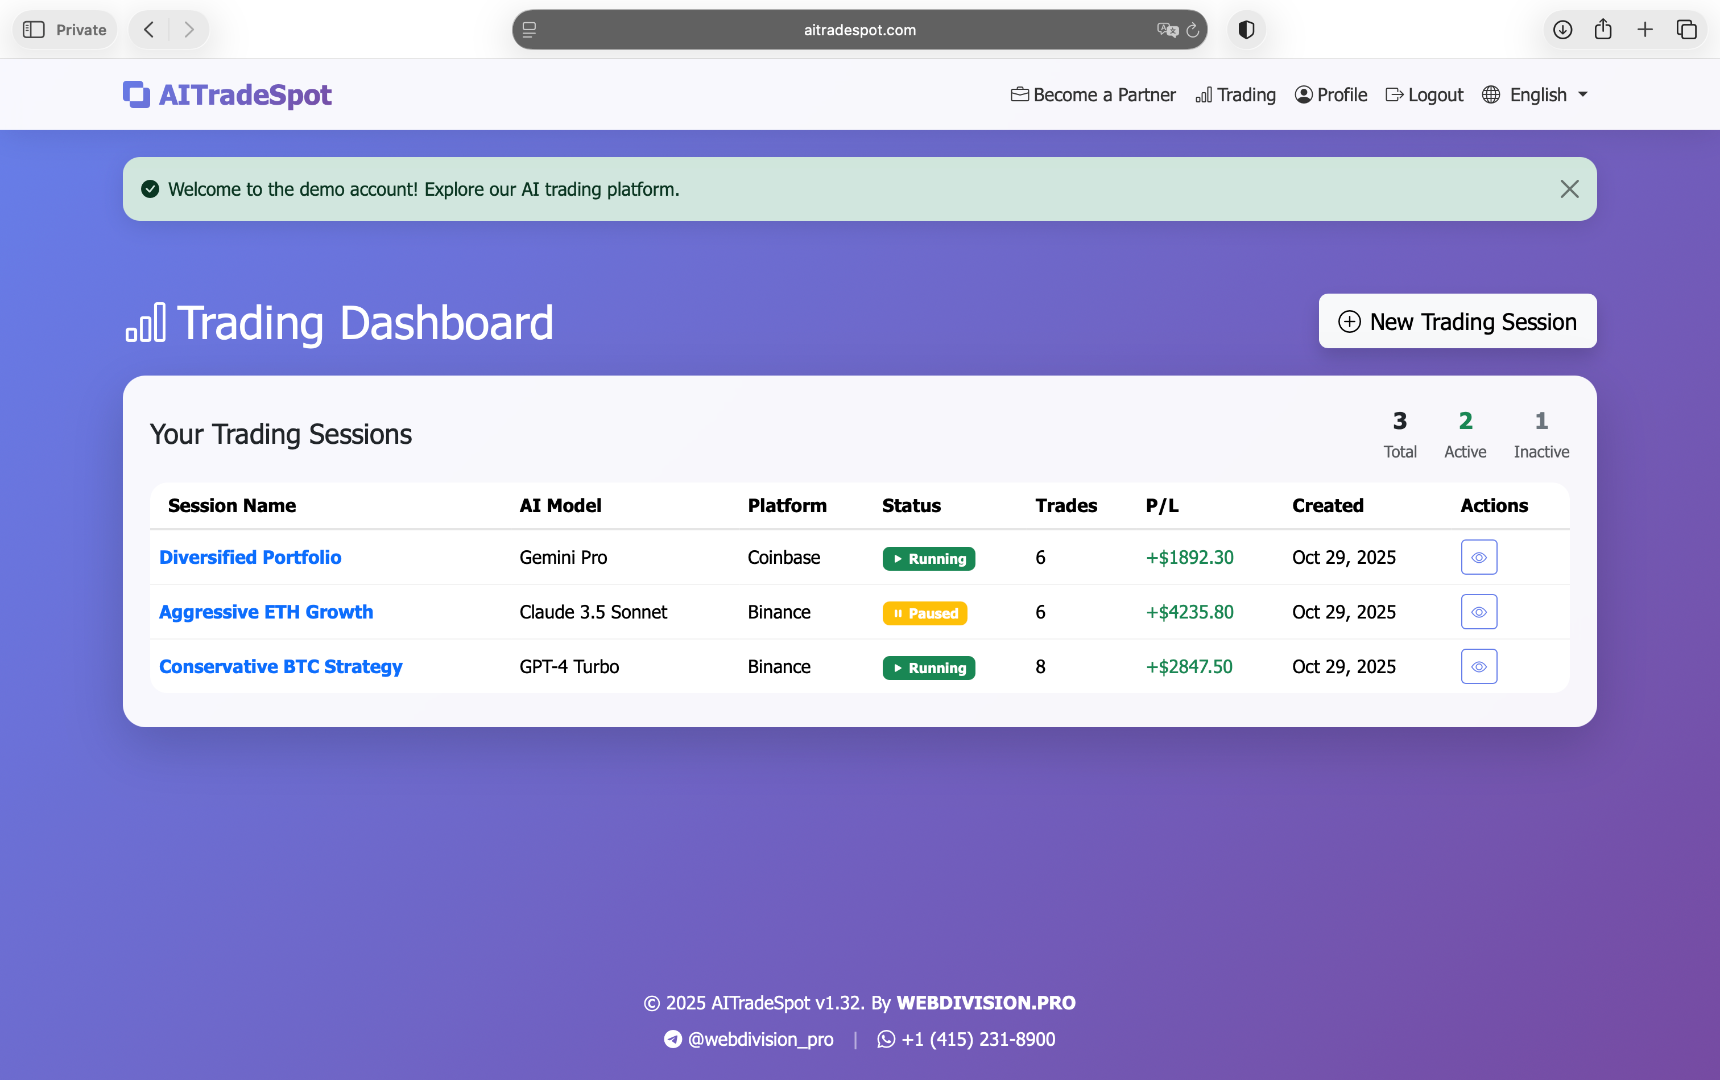Go to Trading in the navigation menu
Image resolution: width=1720 pixels, height=1080 pixels.
tap(1235, 95)
